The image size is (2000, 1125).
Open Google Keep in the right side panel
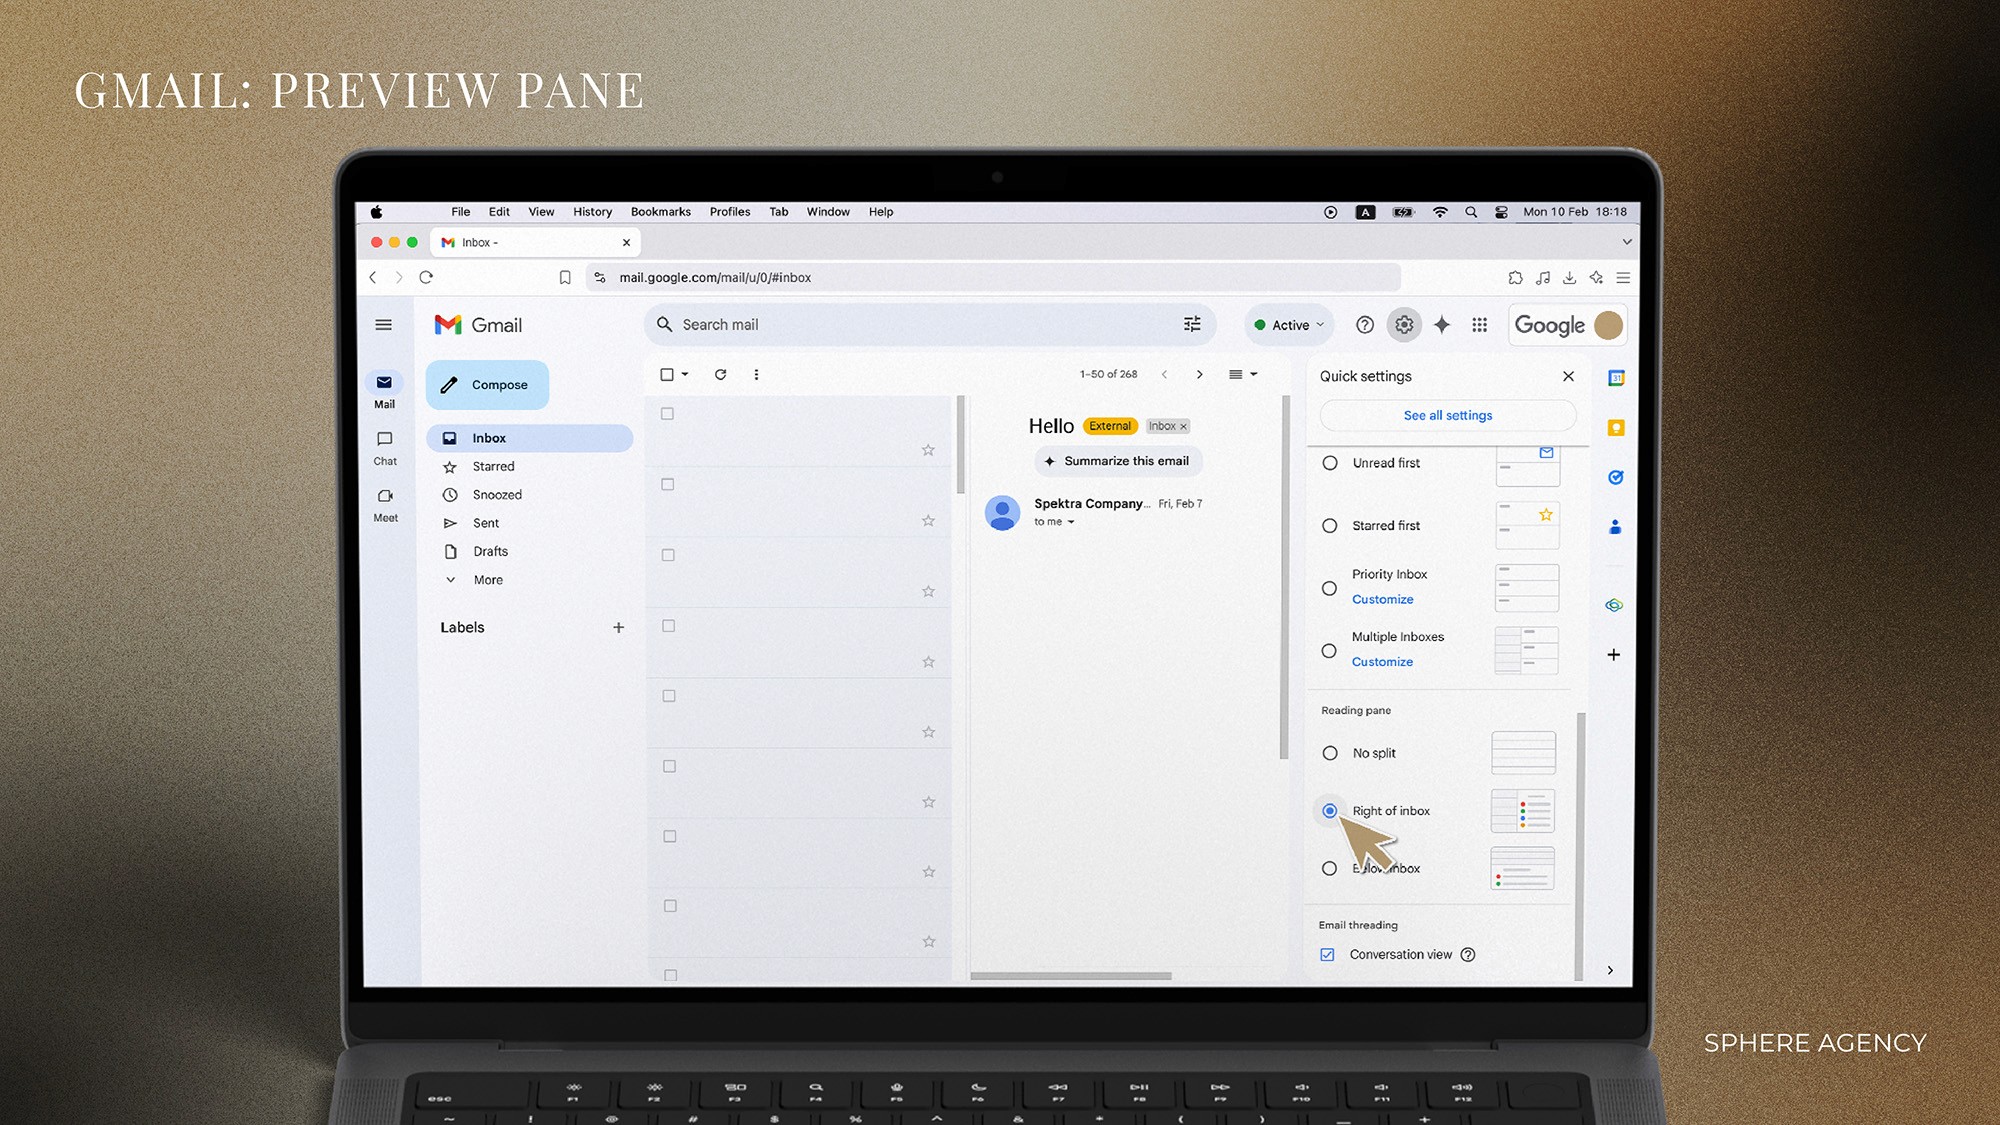(1614, 428)
